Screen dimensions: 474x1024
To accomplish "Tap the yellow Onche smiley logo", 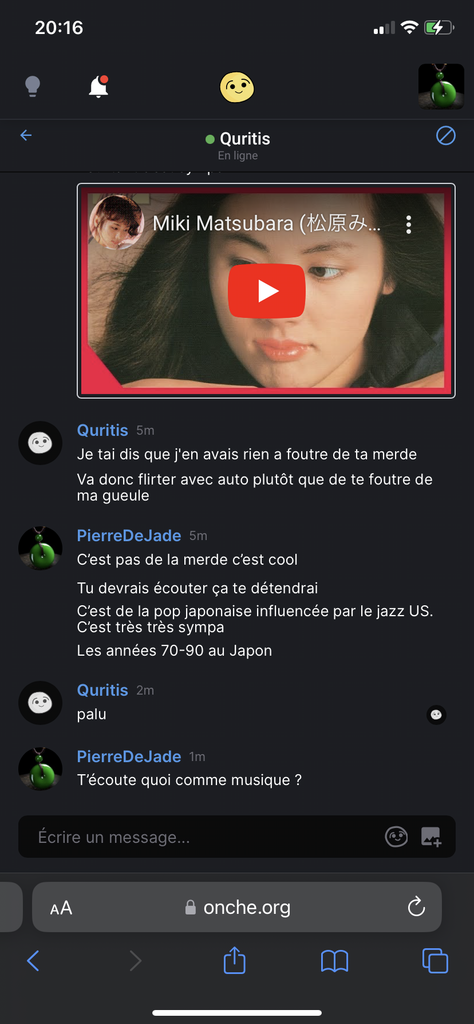I will (x=236, y=87).
